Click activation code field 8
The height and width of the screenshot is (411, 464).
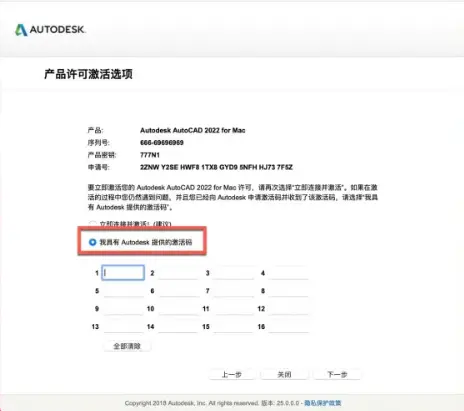289,291
